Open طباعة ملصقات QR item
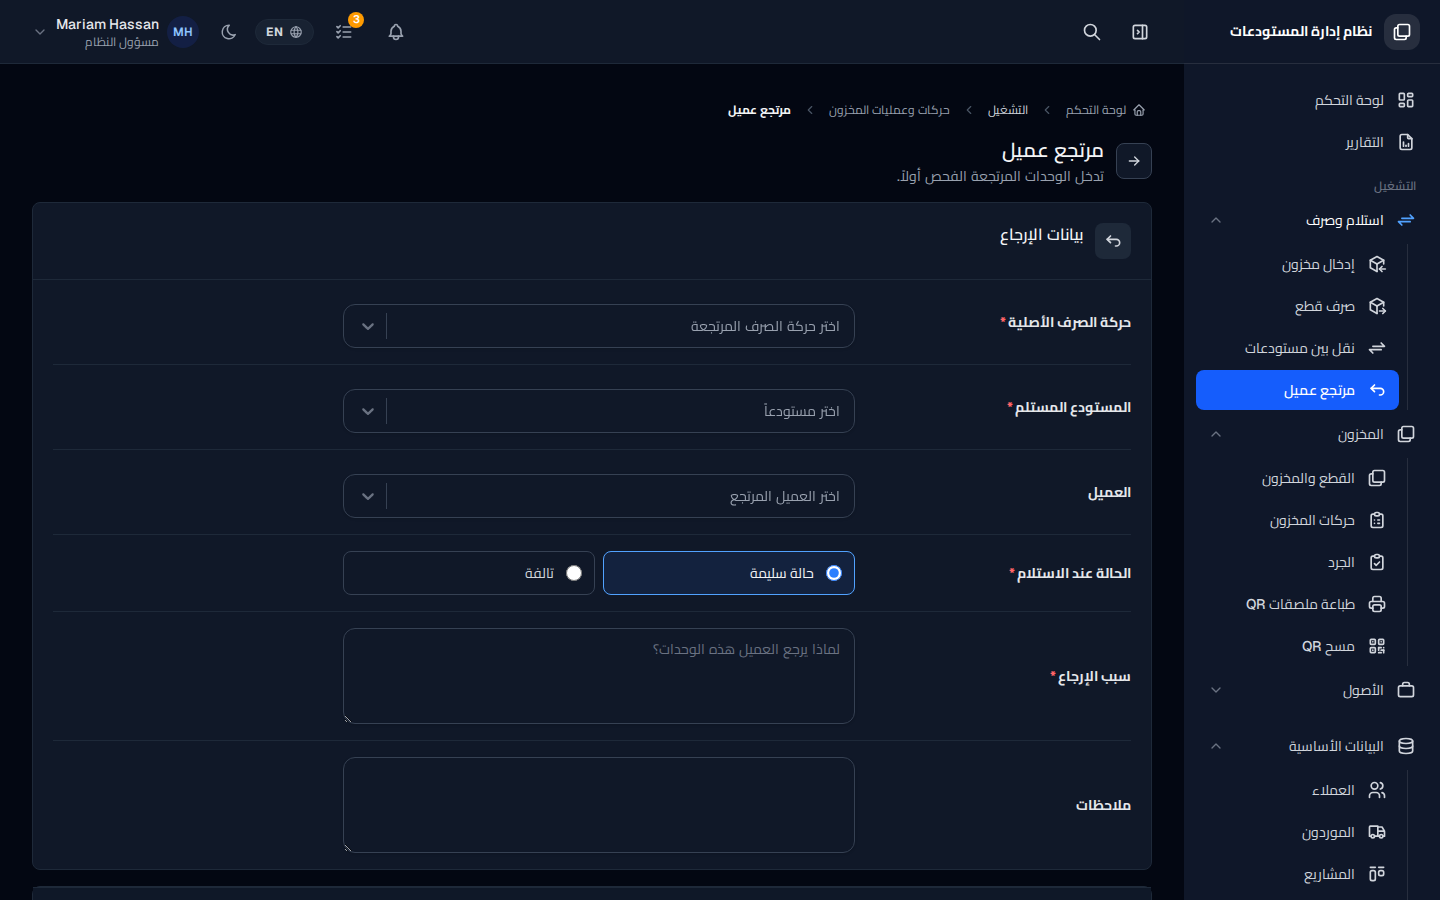The image size is (1440, 900). click(x=1297, y=604)
